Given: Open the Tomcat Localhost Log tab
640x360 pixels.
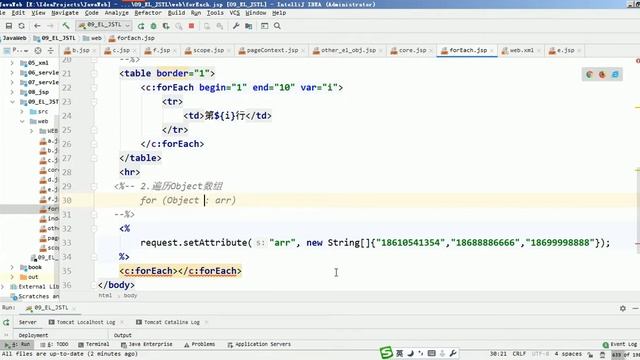Looking at the screenshot, I should (86, 322).
